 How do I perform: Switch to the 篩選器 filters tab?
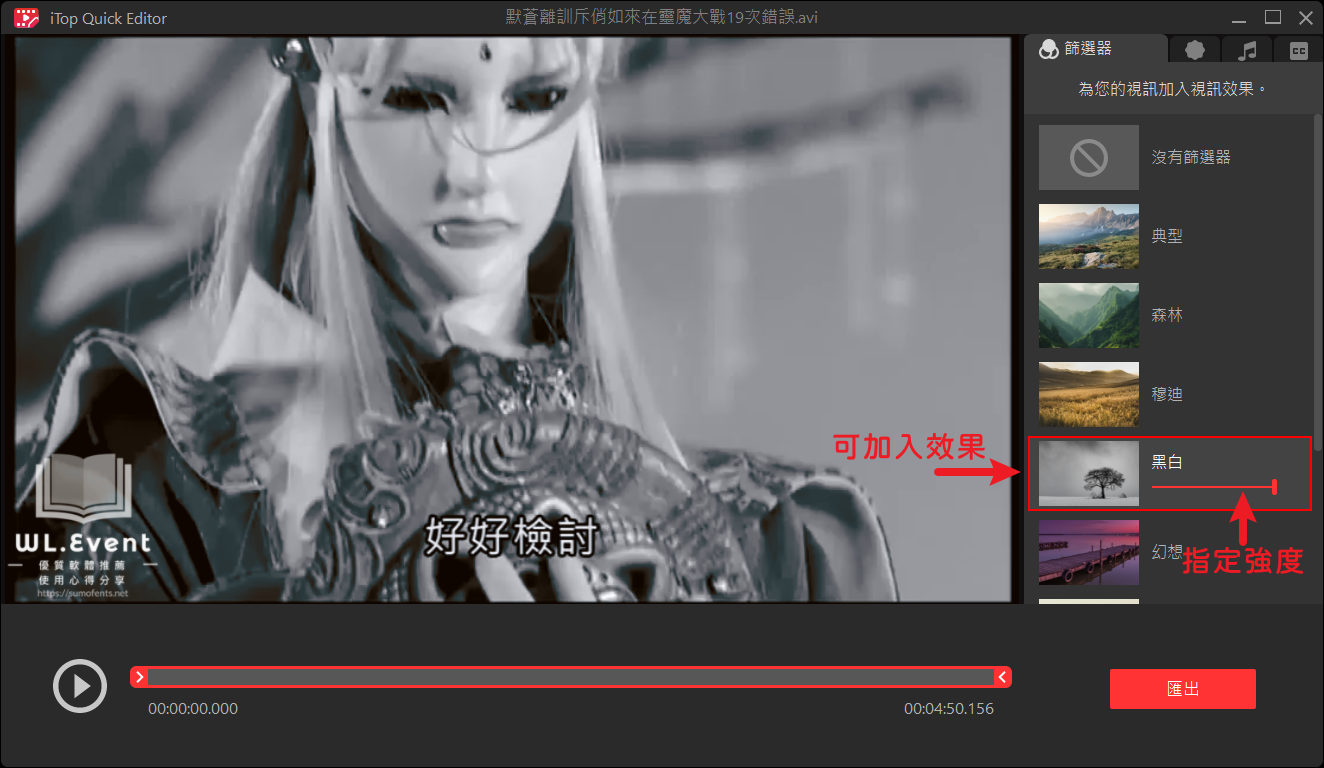(1094, 48)
